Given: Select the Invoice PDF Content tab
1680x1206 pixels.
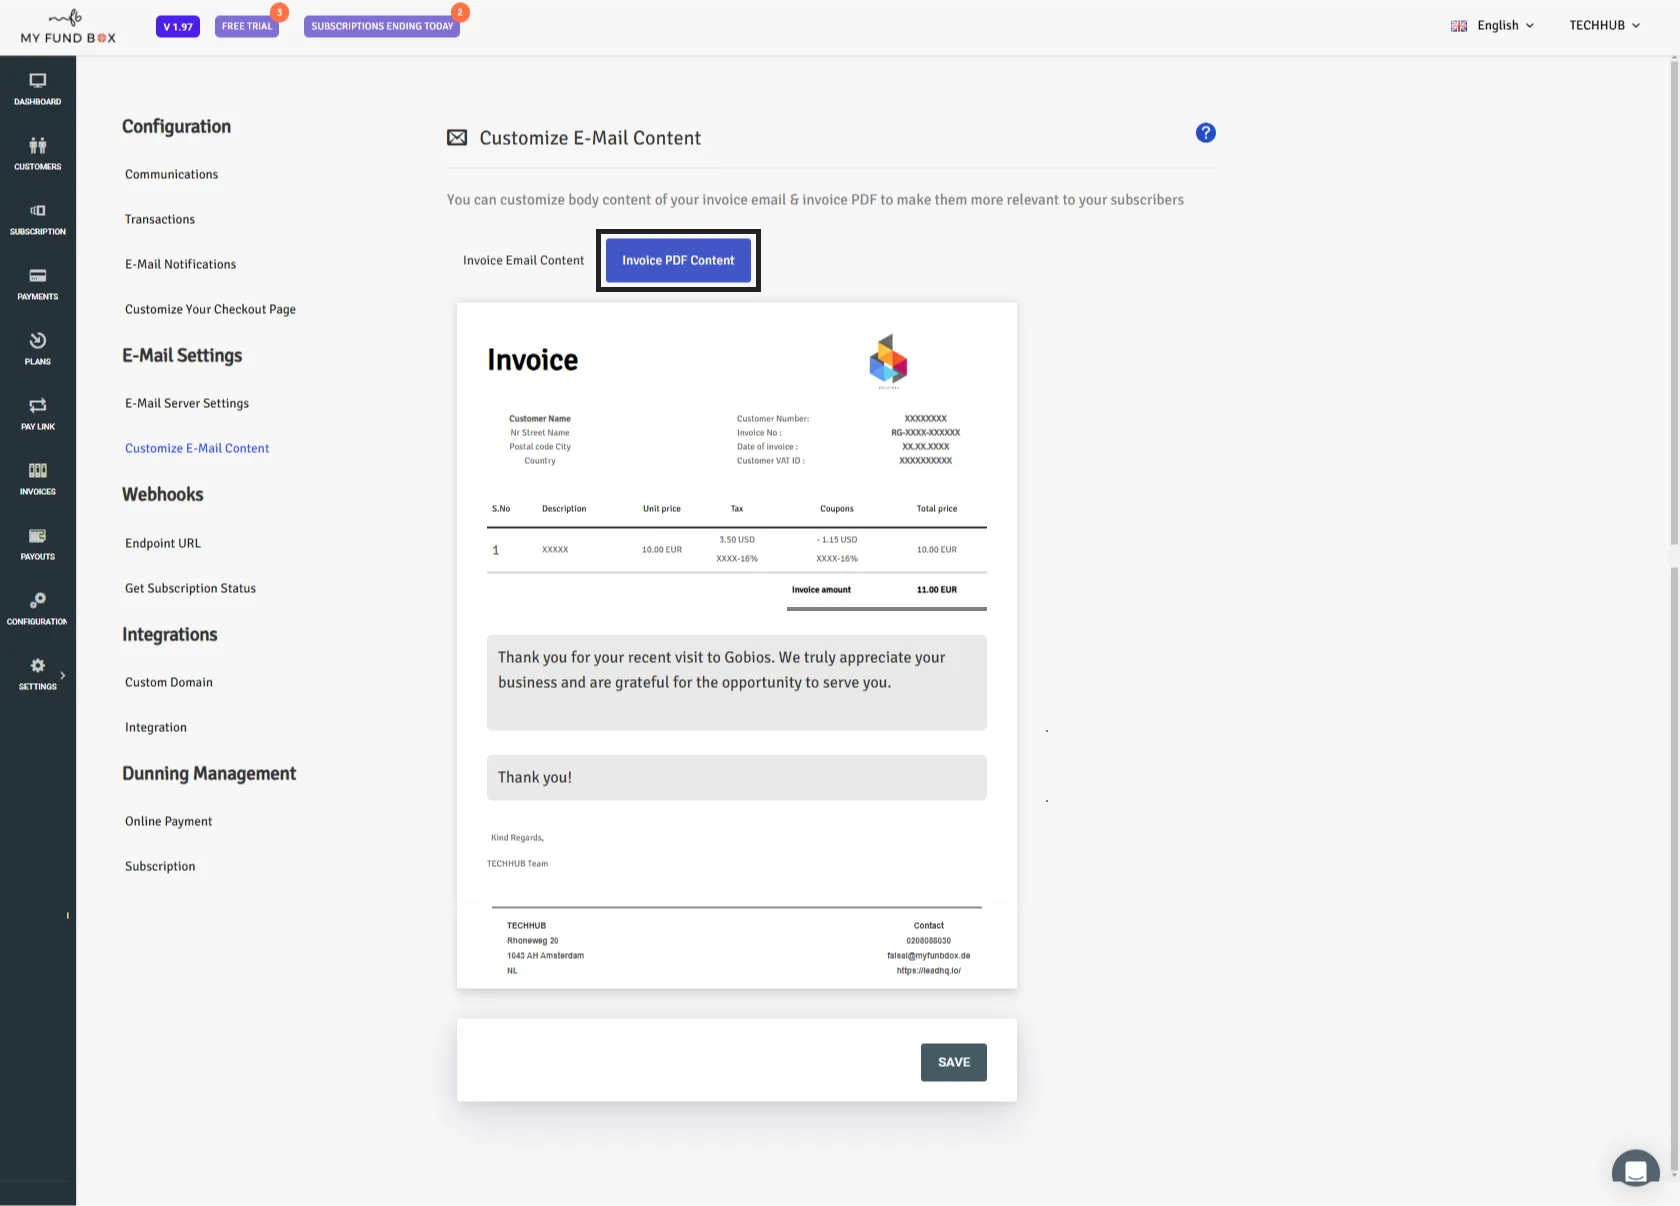Looking at the screenshot, I should tap(678, 260).
